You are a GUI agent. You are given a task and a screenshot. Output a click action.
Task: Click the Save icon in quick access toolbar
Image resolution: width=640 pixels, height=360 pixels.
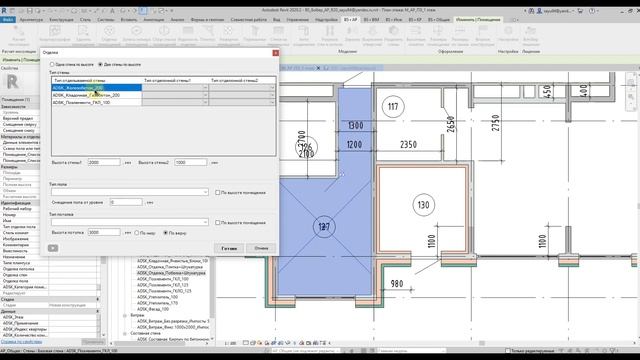coord(29,11)
